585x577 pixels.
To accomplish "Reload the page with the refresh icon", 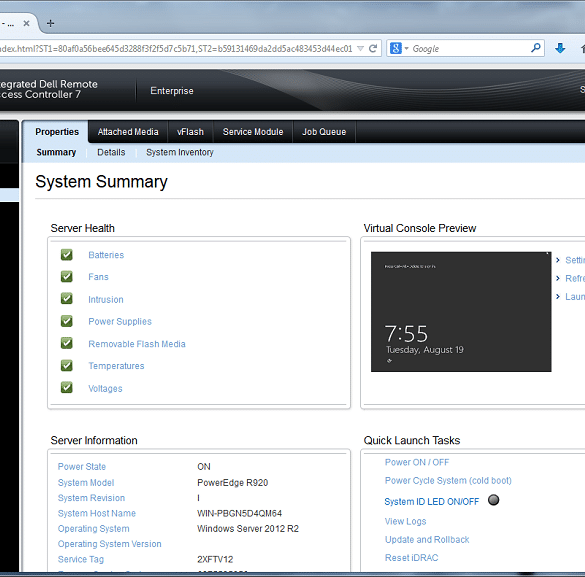I will click(x=373, y=48).
